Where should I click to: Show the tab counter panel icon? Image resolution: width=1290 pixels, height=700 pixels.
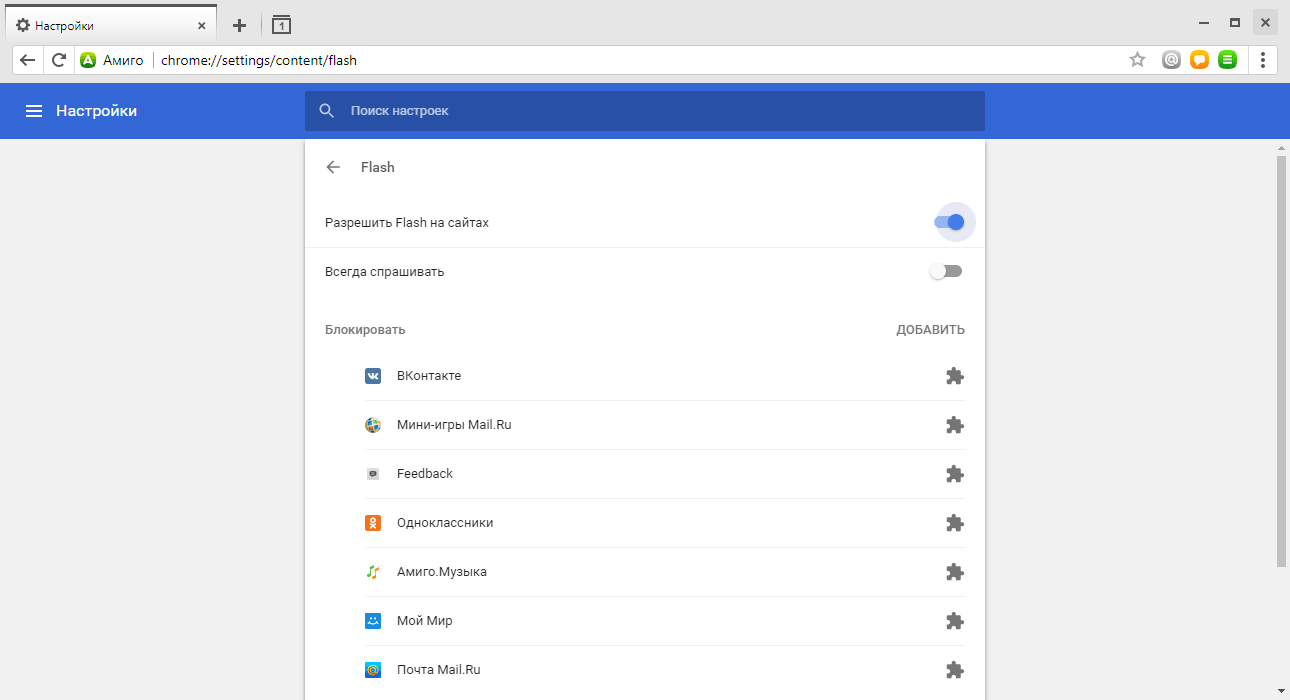pyautogui.click(x=281, y=25)
